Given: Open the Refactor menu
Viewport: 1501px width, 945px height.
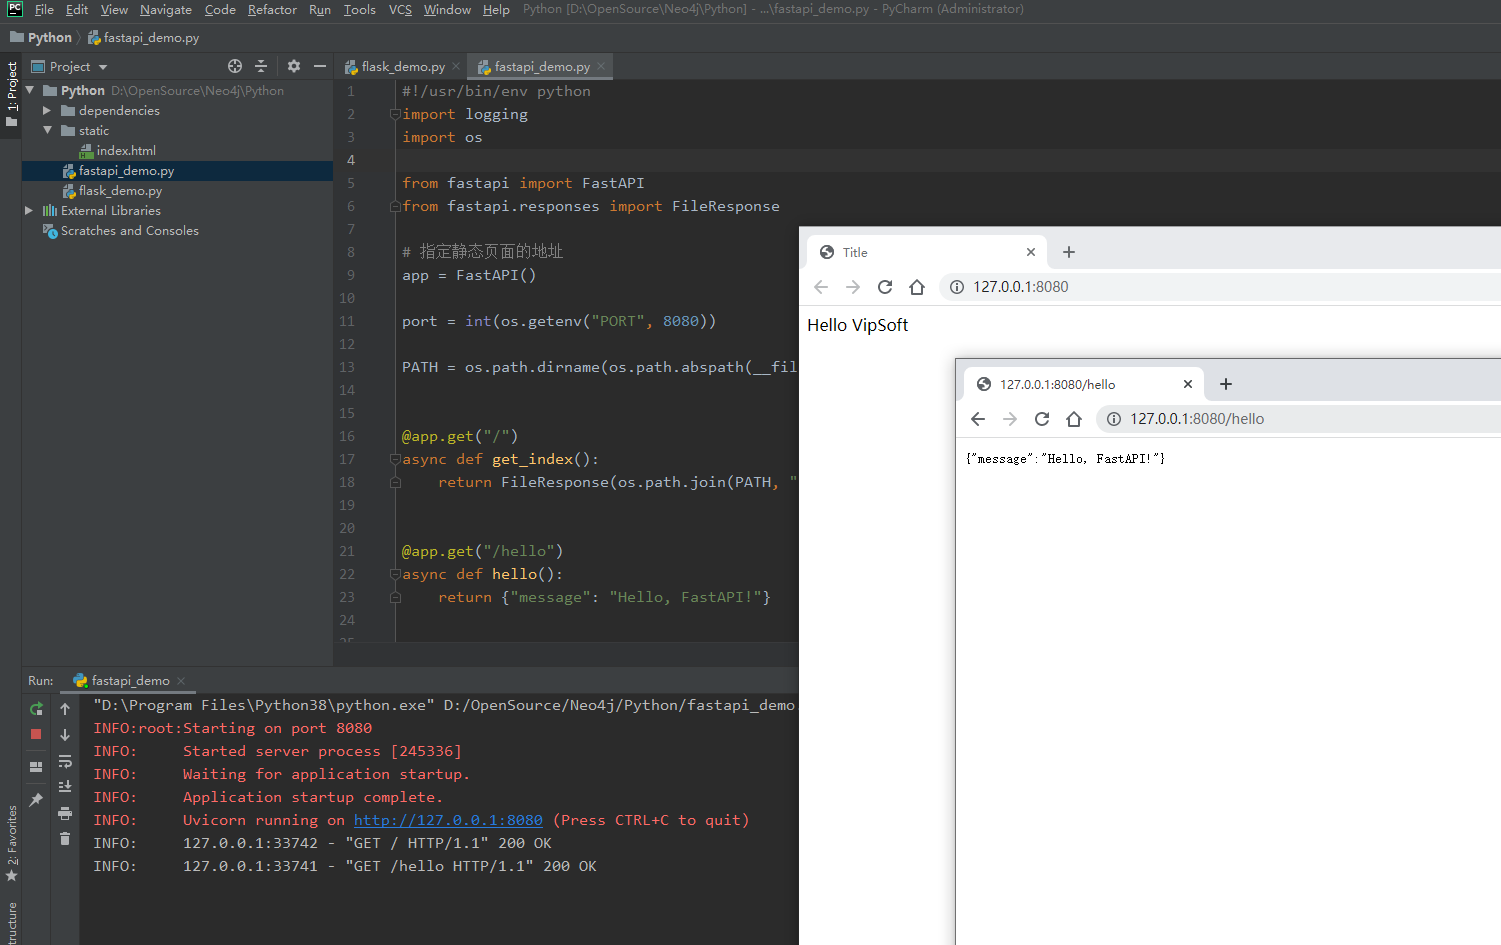Looking at the screenshot, I should tap(272, 10).
